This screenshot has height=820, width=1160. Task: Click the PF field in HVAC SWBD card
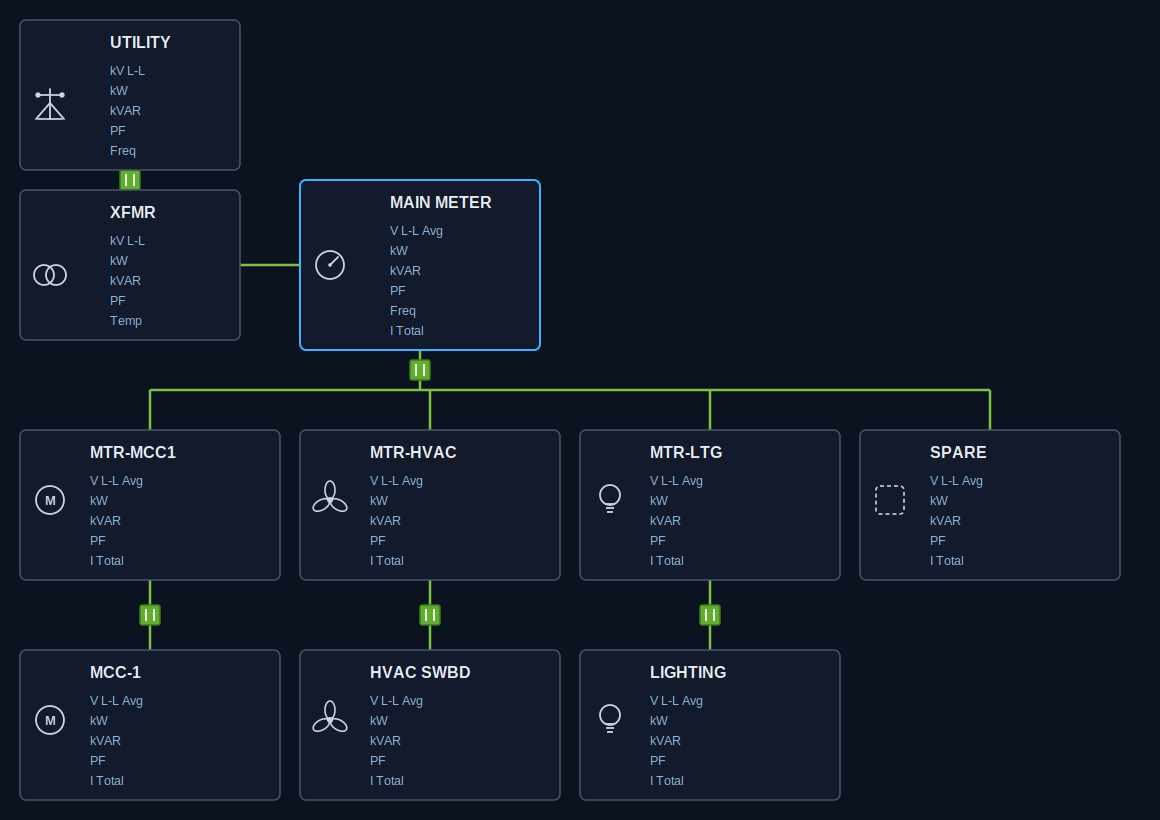[378, 761]
